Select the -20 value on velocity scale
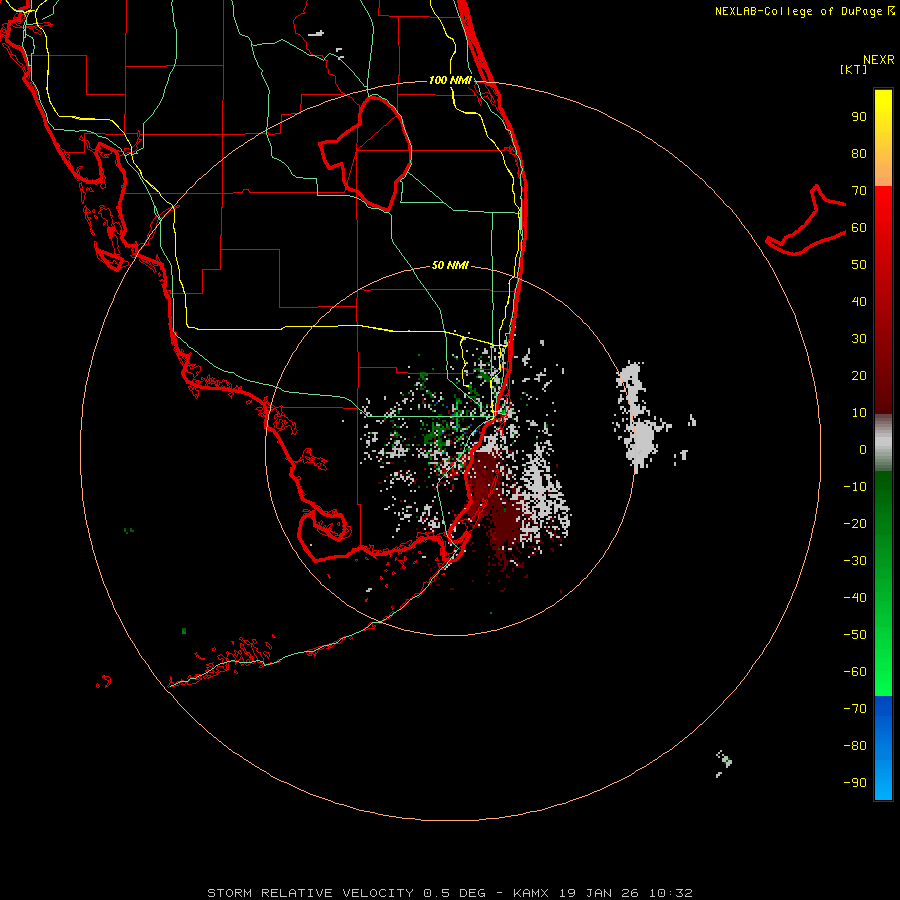This screenshot has width=900, height=900. (x=855, y=524)
